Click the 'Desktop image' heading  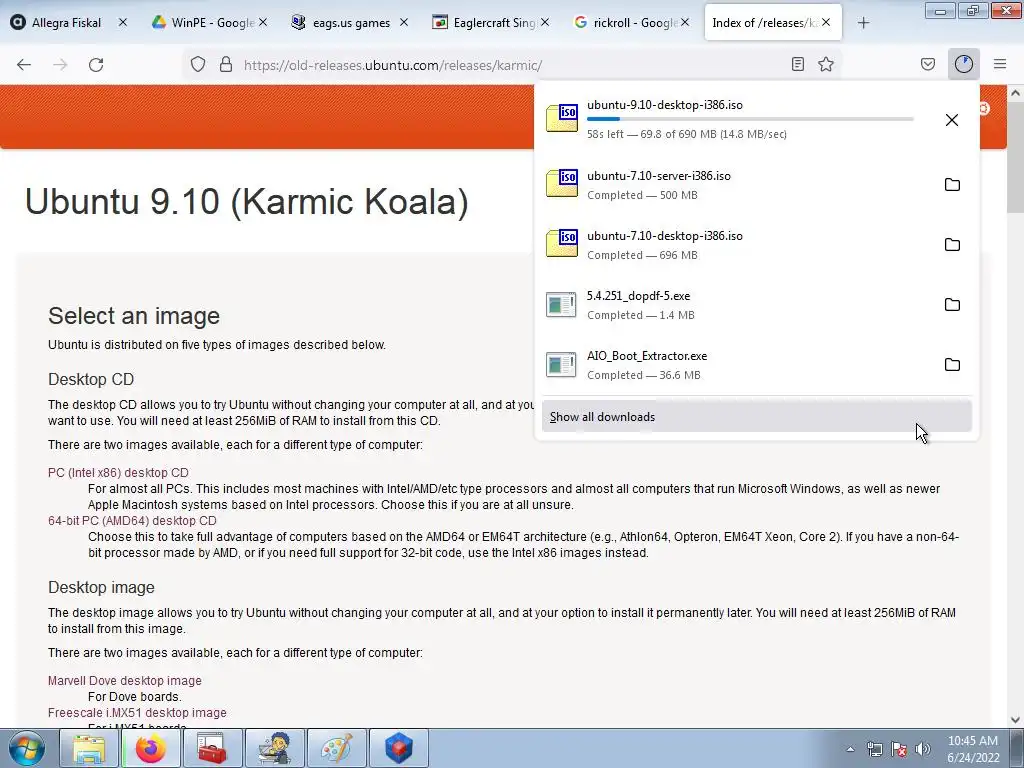(101, 587)
